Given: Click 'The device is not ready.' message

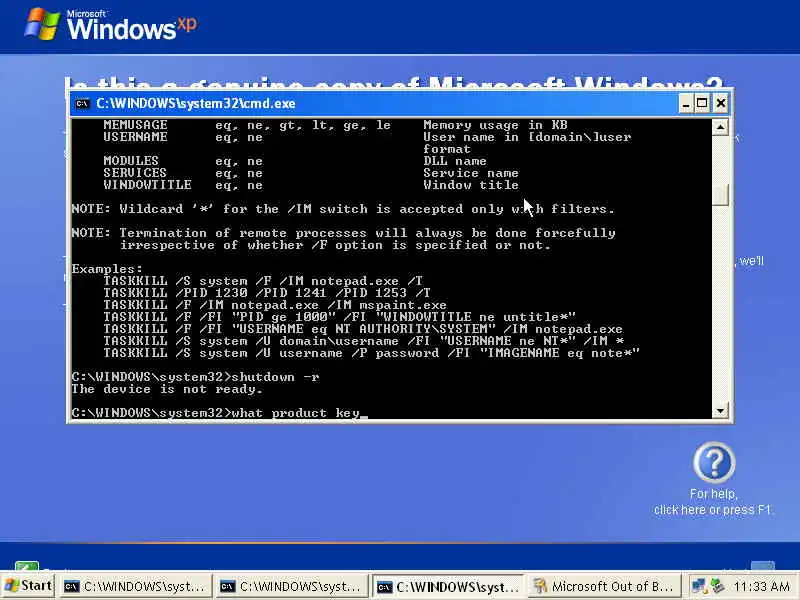Looking at the screenshot, I should [167, 389].
